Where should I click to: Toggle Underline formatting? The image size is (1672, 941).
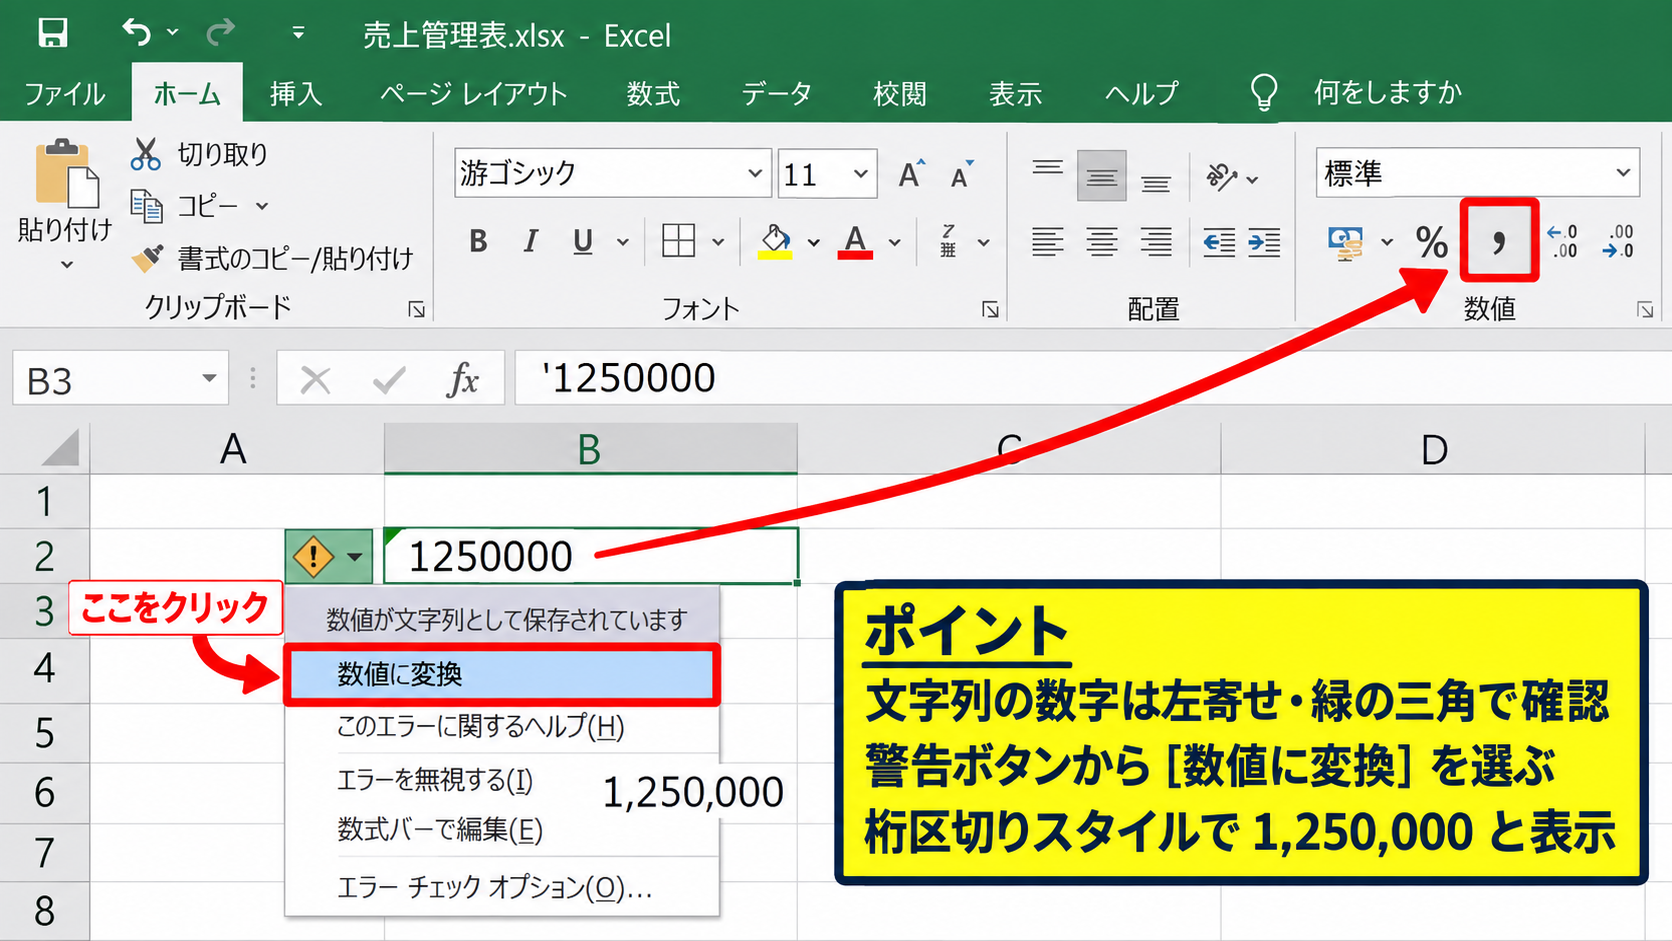[x=583, y=241]
